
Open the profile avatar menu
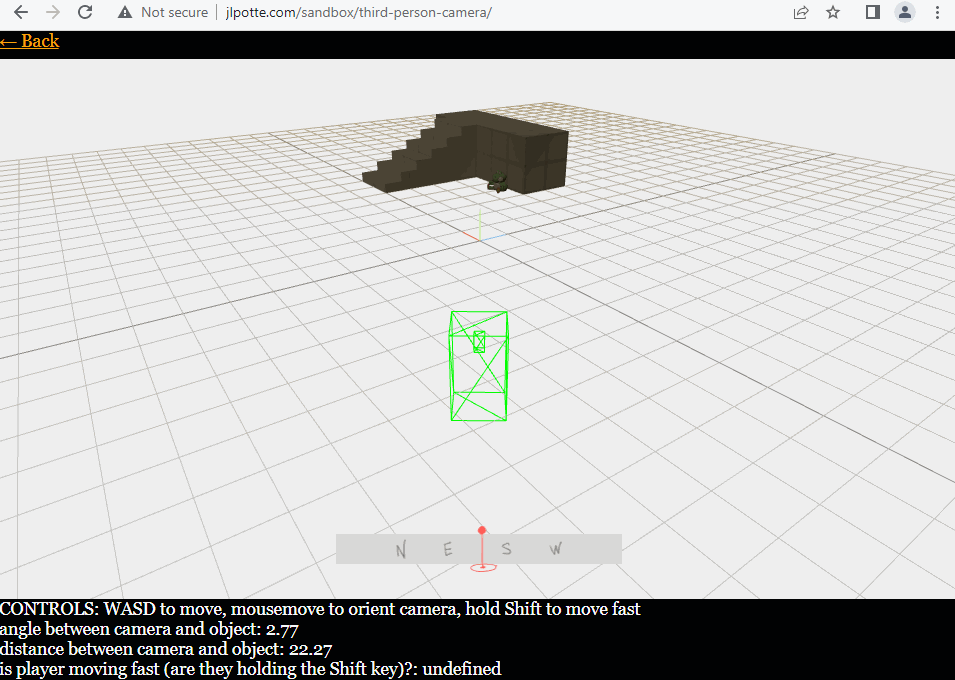(905, 12)
